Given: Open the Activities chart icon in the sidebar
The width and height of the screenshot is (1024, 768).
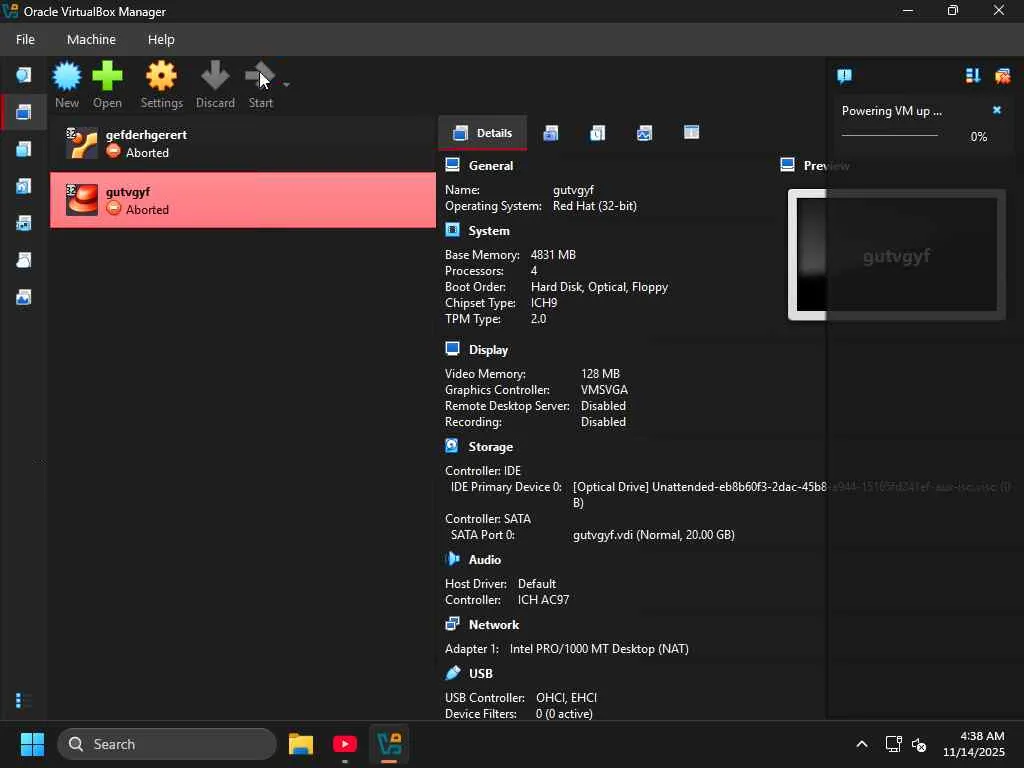Looking at the screenshot, I should pos(24,298).
